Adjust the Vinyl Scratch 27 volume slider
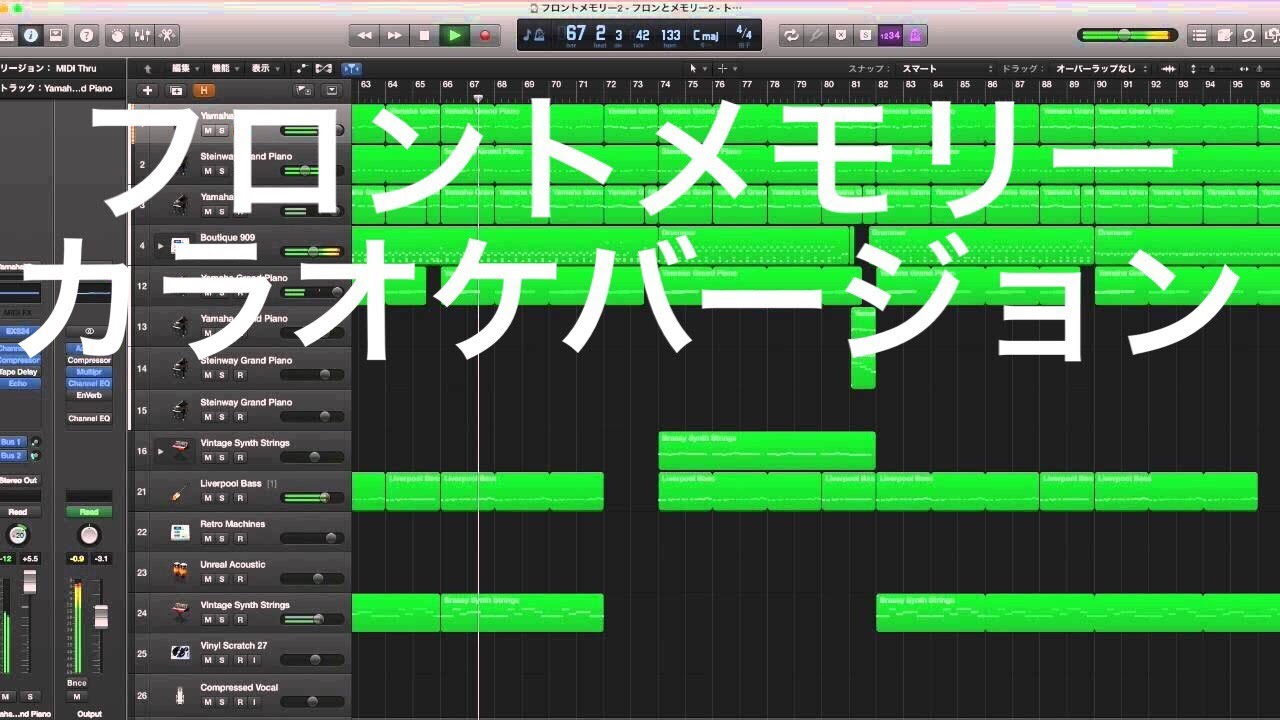The image size is (1280, 720). click(313, 660)
